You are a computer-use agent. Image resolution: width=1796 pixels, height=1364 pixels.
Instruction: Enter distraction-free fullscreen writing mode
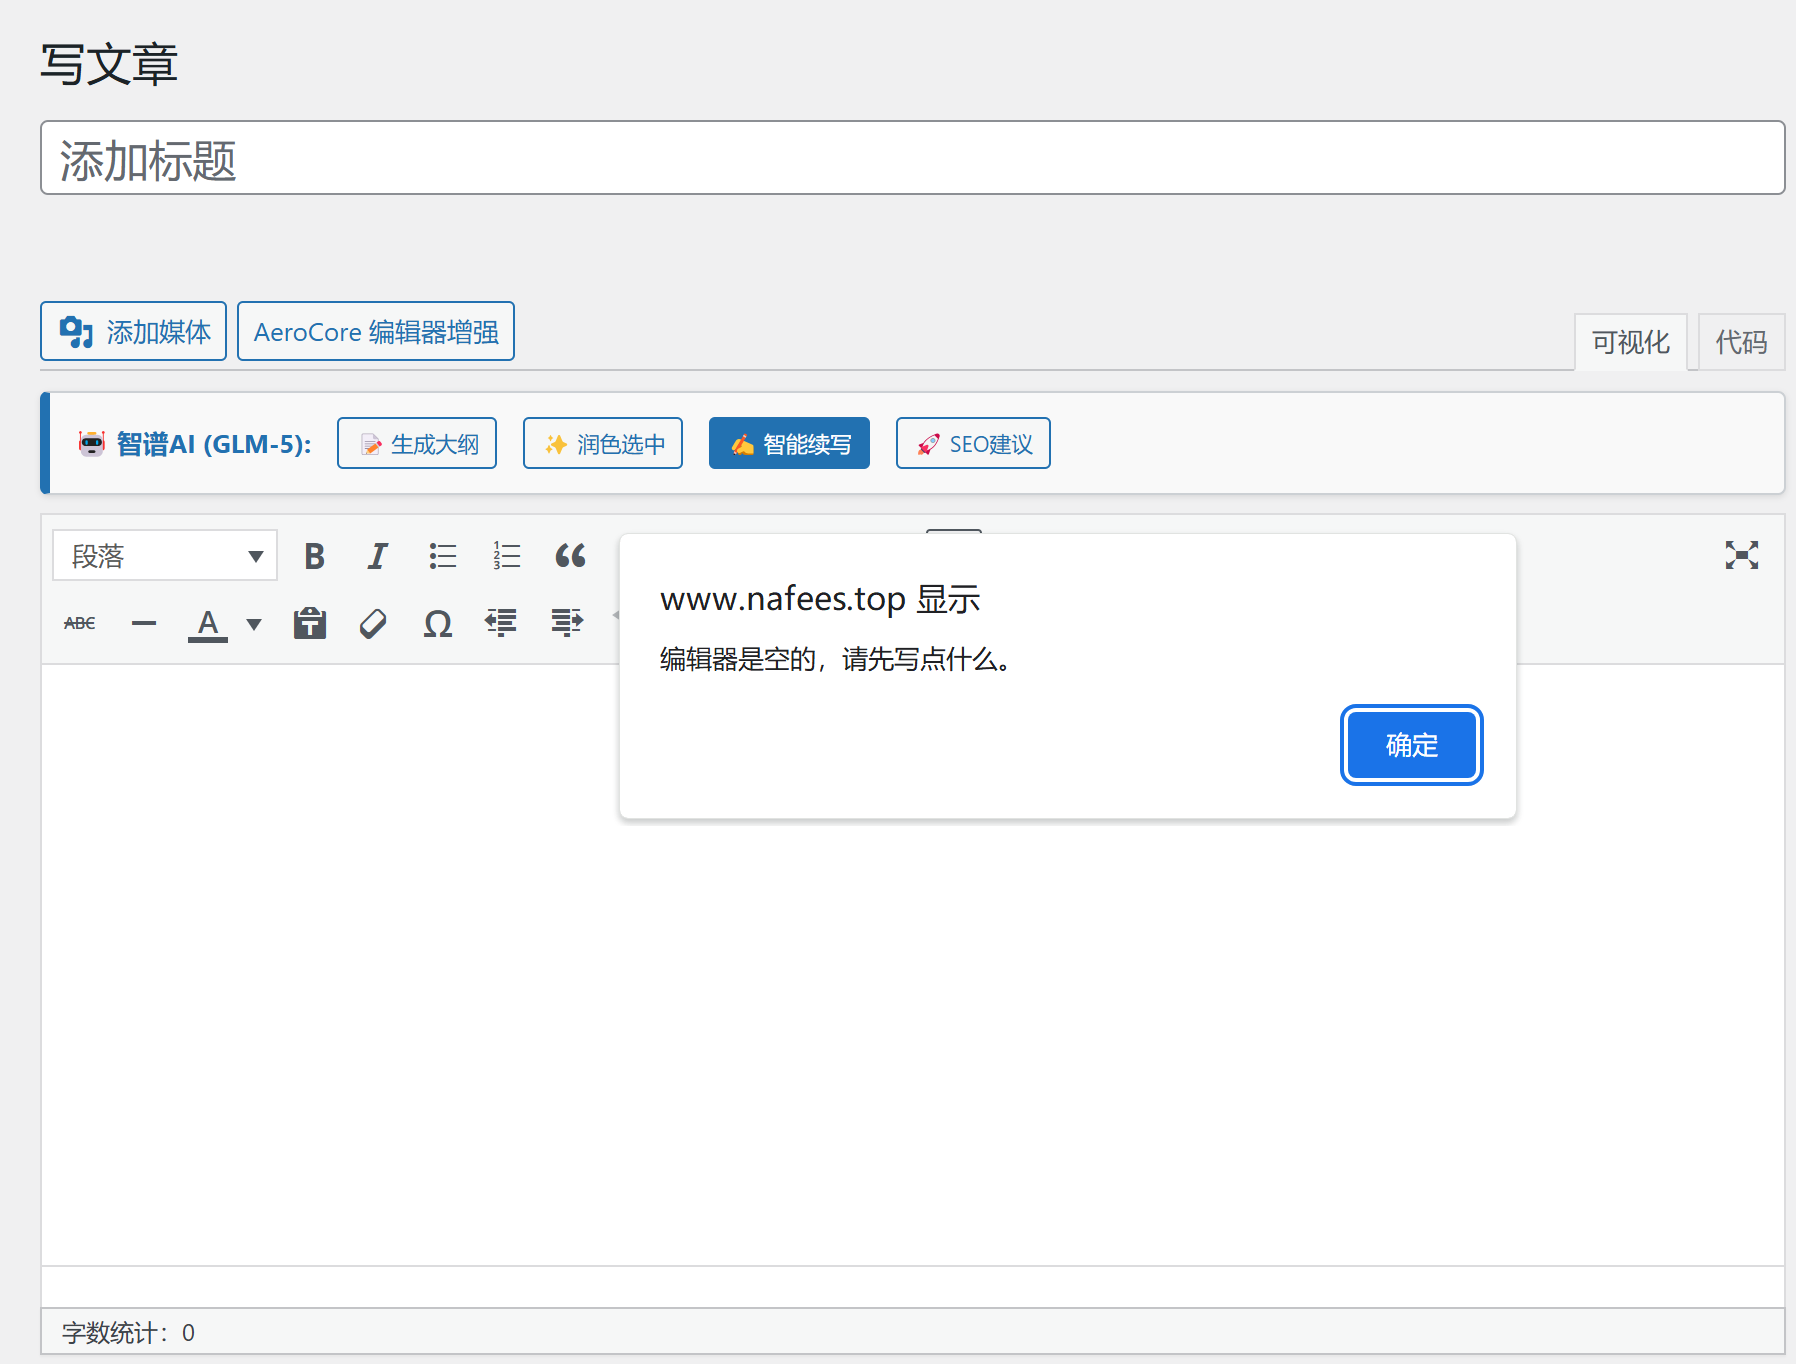(1741, 555)
